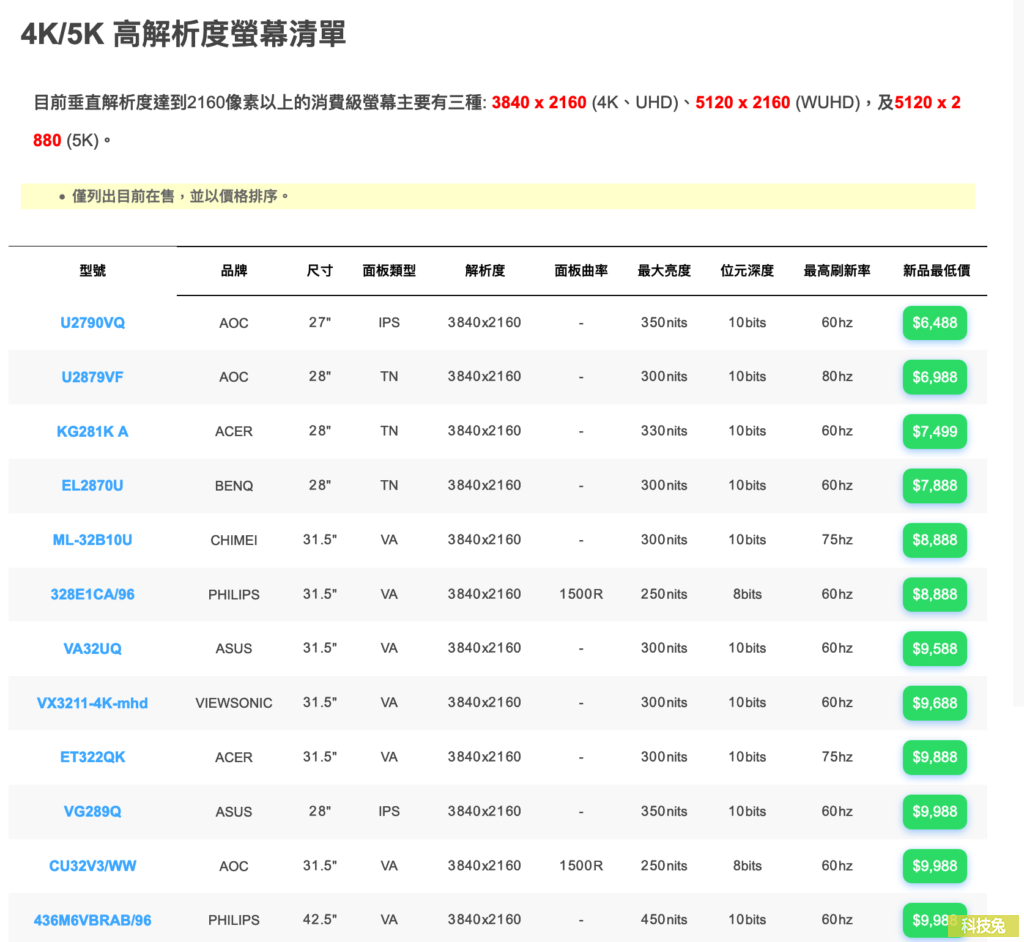Click the red 3840 x 2160 text
This screenshot has width=1024, height=942.
(x=539, y=103)
